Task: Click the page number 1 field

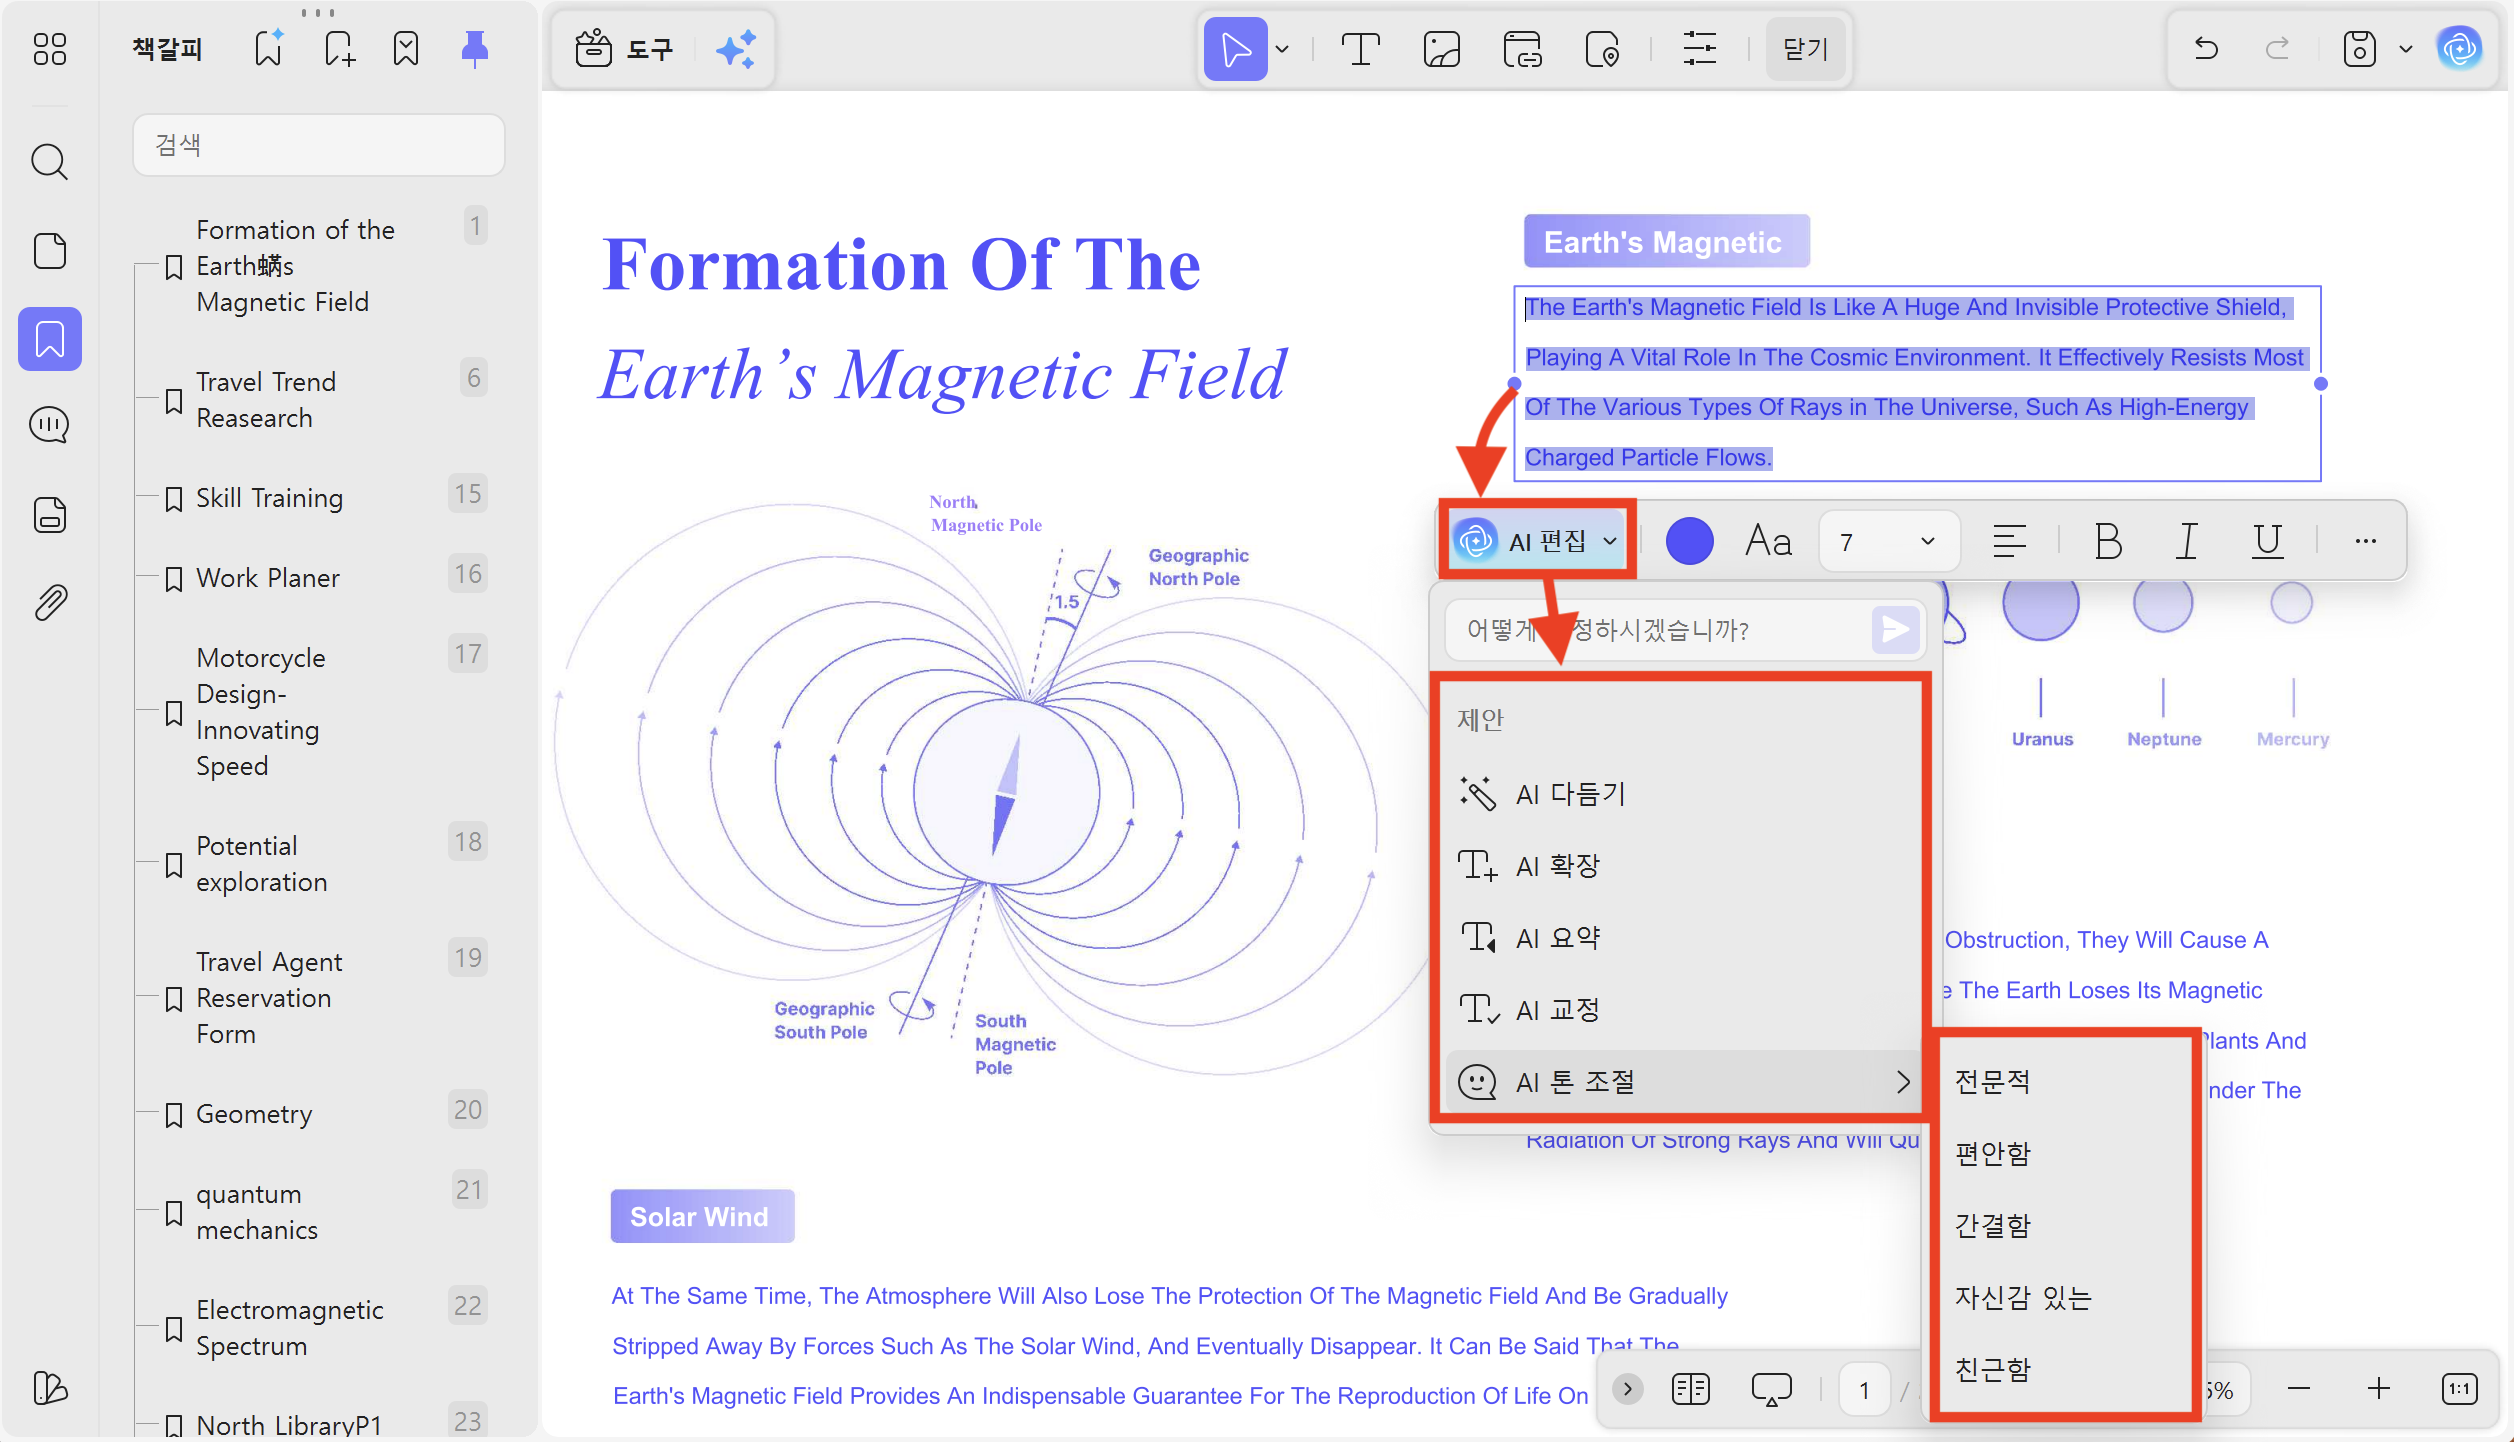Action: tap(1864, 1390)
